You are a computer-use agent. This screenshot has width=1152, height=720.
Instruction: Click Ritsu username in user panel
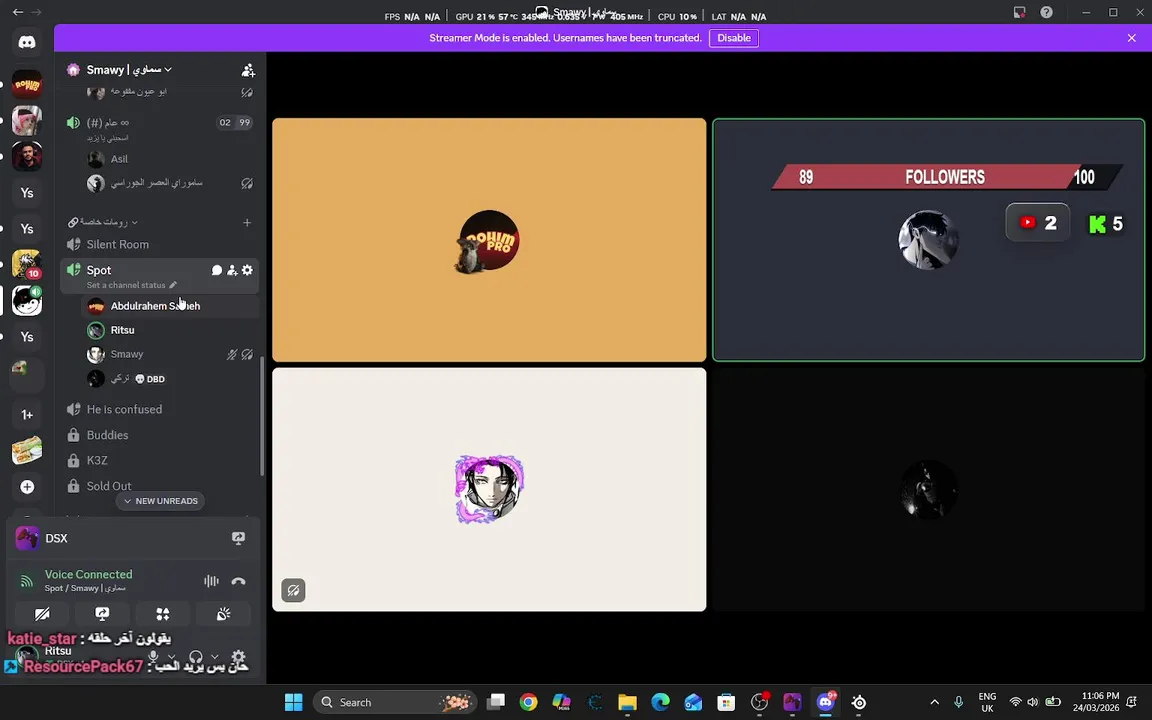point(58,651)
